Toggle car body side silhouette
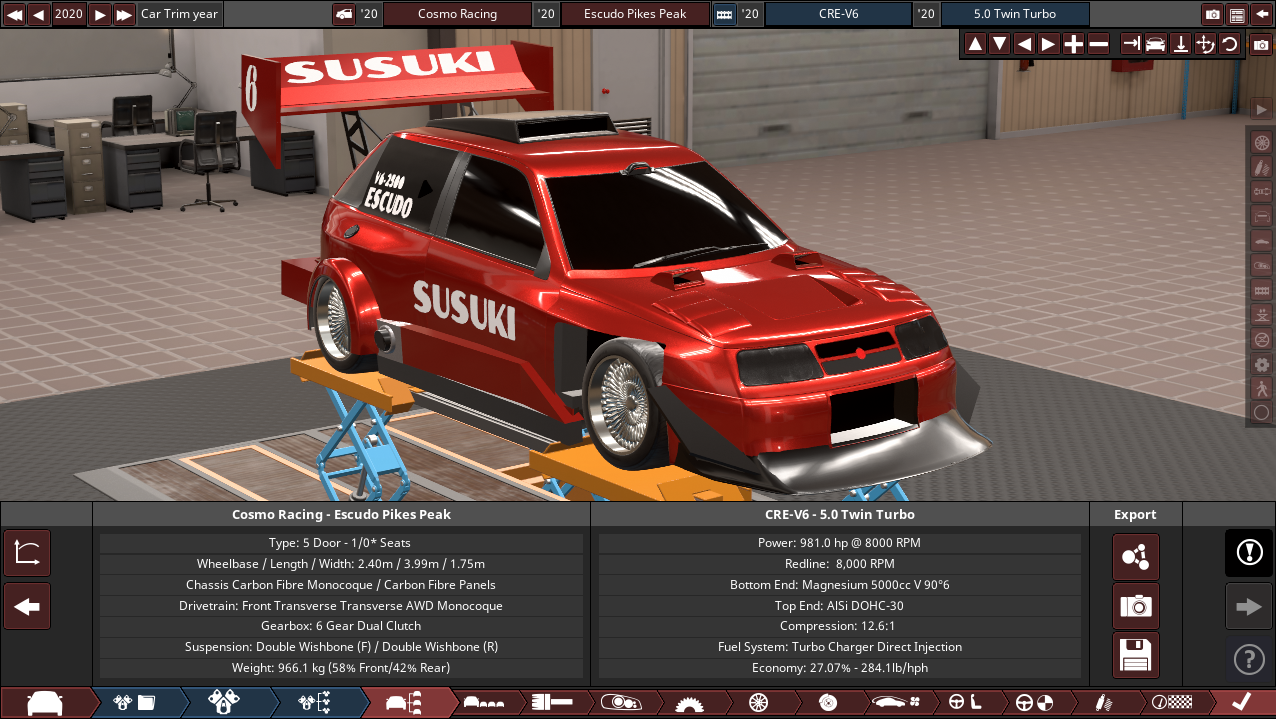 point(1261,240)
